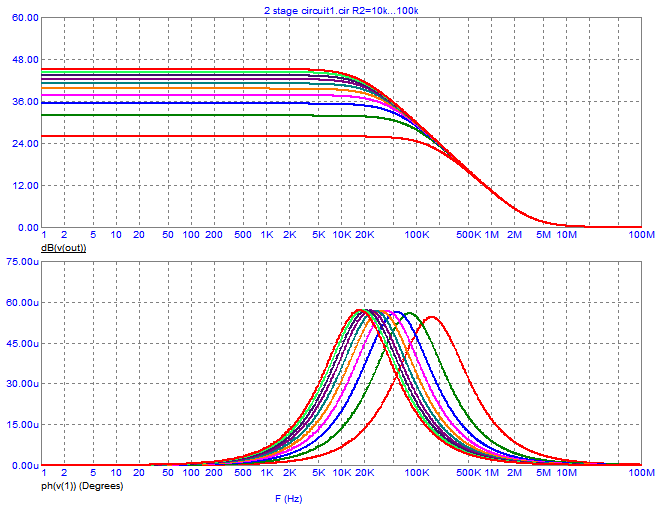Click the 10M frequency tick under the phase plot
Image resolution: width=662 pixels, height=514 pixels.
[567, 473]
